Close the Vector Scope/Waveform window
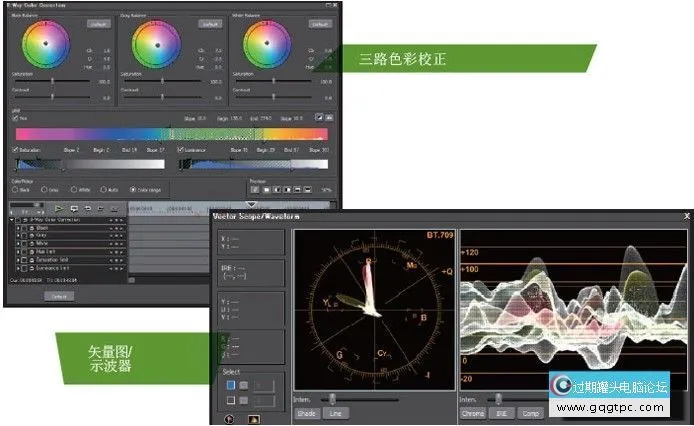Image resolution: width=694 pixels, height=426 pixels. [x=685, y=216]
